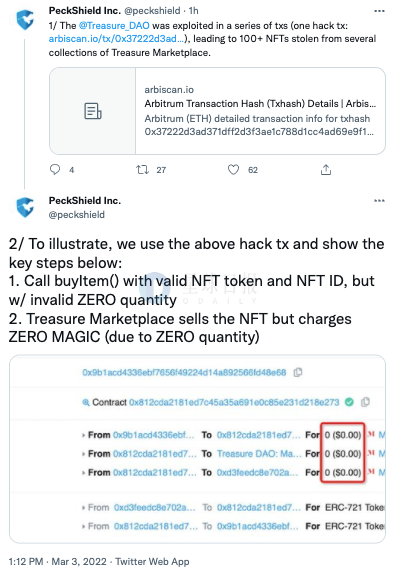Click the PeckShield avatar on first tweet
The height and width of the screenshot is (576, 396).
(x=25, y=19)
